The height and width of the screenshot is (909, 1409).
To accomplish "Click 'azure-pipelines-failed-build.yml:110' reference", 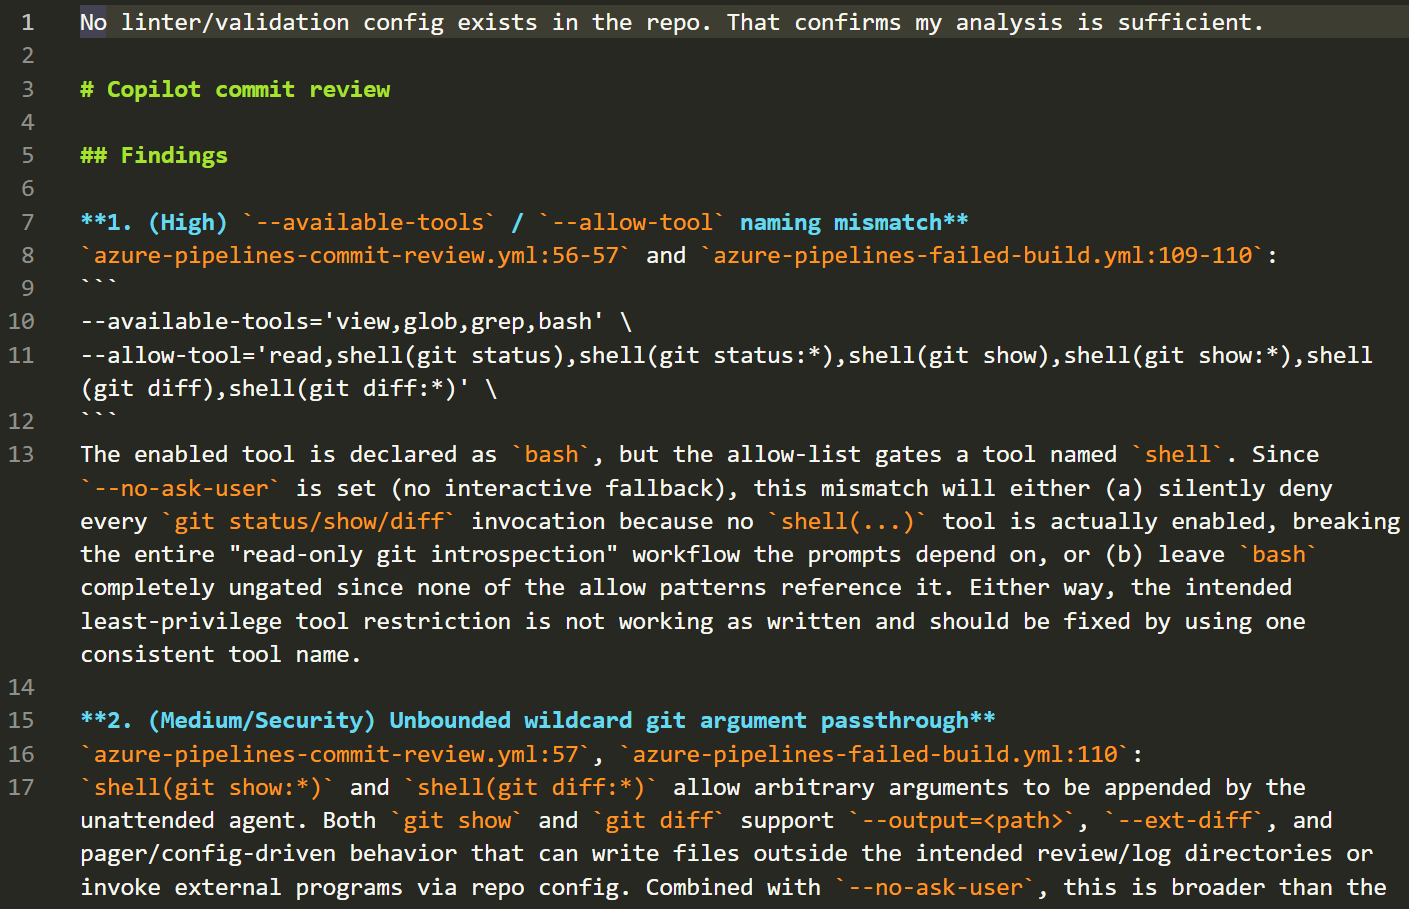I will pyautogui.click(x=875, y=754).
